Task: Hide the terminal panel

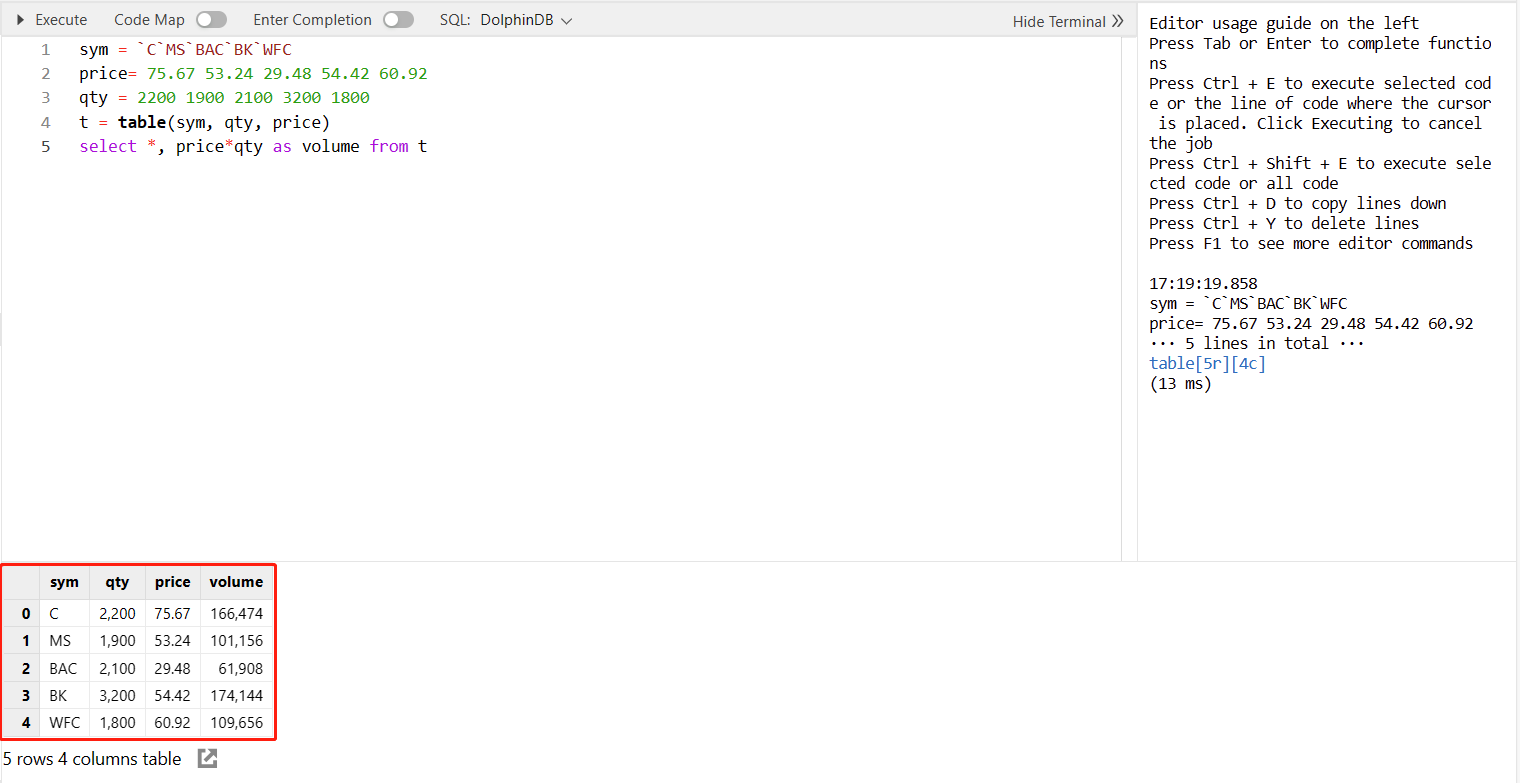Action: point(1067,21)
